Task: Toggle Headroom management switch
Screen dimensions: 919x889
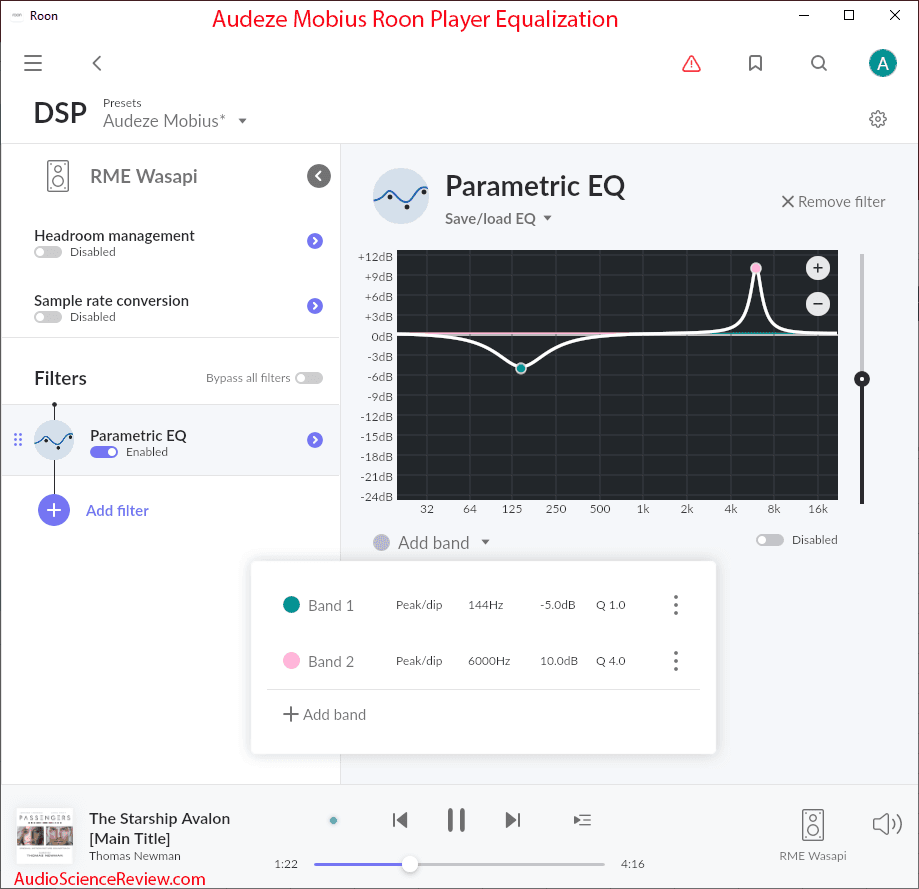Action: click(x=48, y=252)
